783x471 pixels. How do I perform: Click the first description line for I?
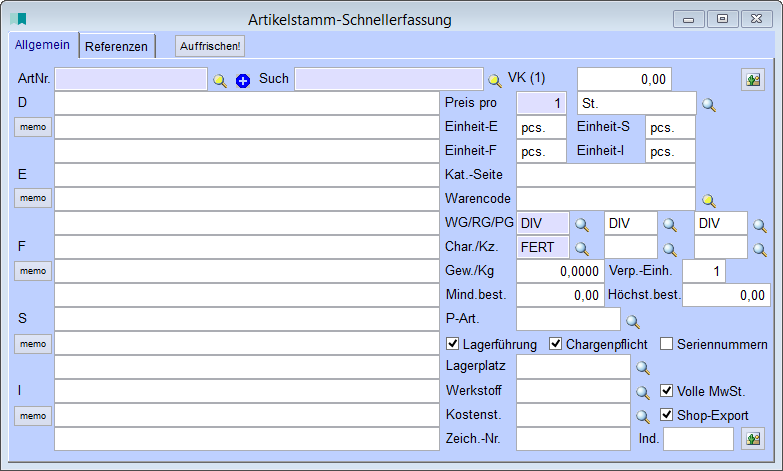(247, 391)
